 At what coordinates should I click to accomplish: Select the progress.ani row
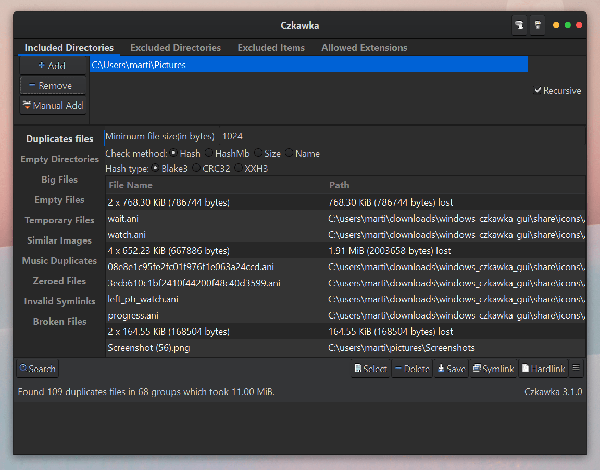click(x=346, y=315)
